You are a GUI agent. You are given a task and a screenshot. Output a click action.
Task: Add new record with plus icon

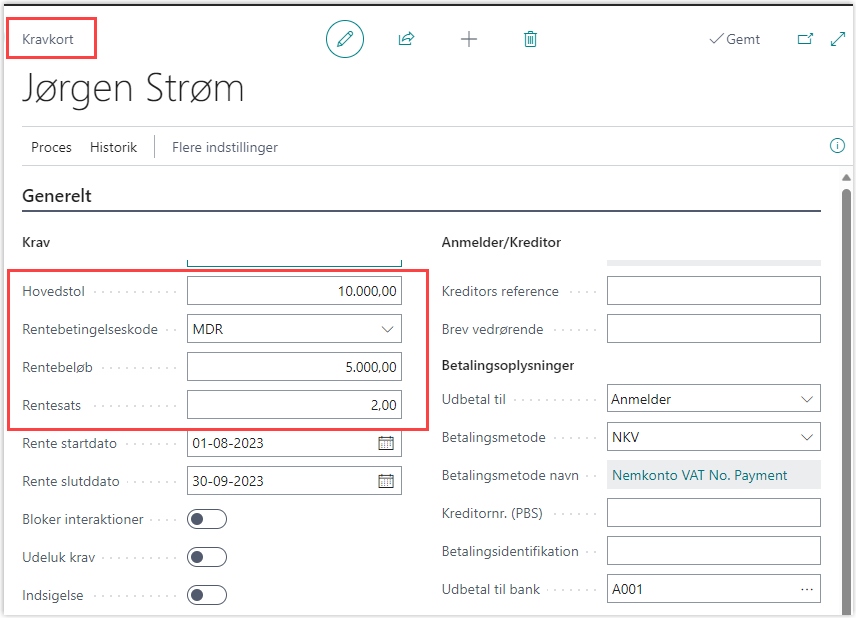[x=469, y=39]
